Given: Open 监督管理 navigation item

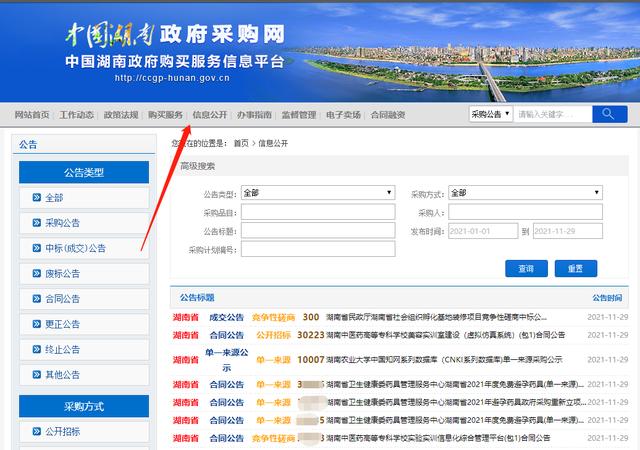Looking at the screenshot, I should (299, 115).
